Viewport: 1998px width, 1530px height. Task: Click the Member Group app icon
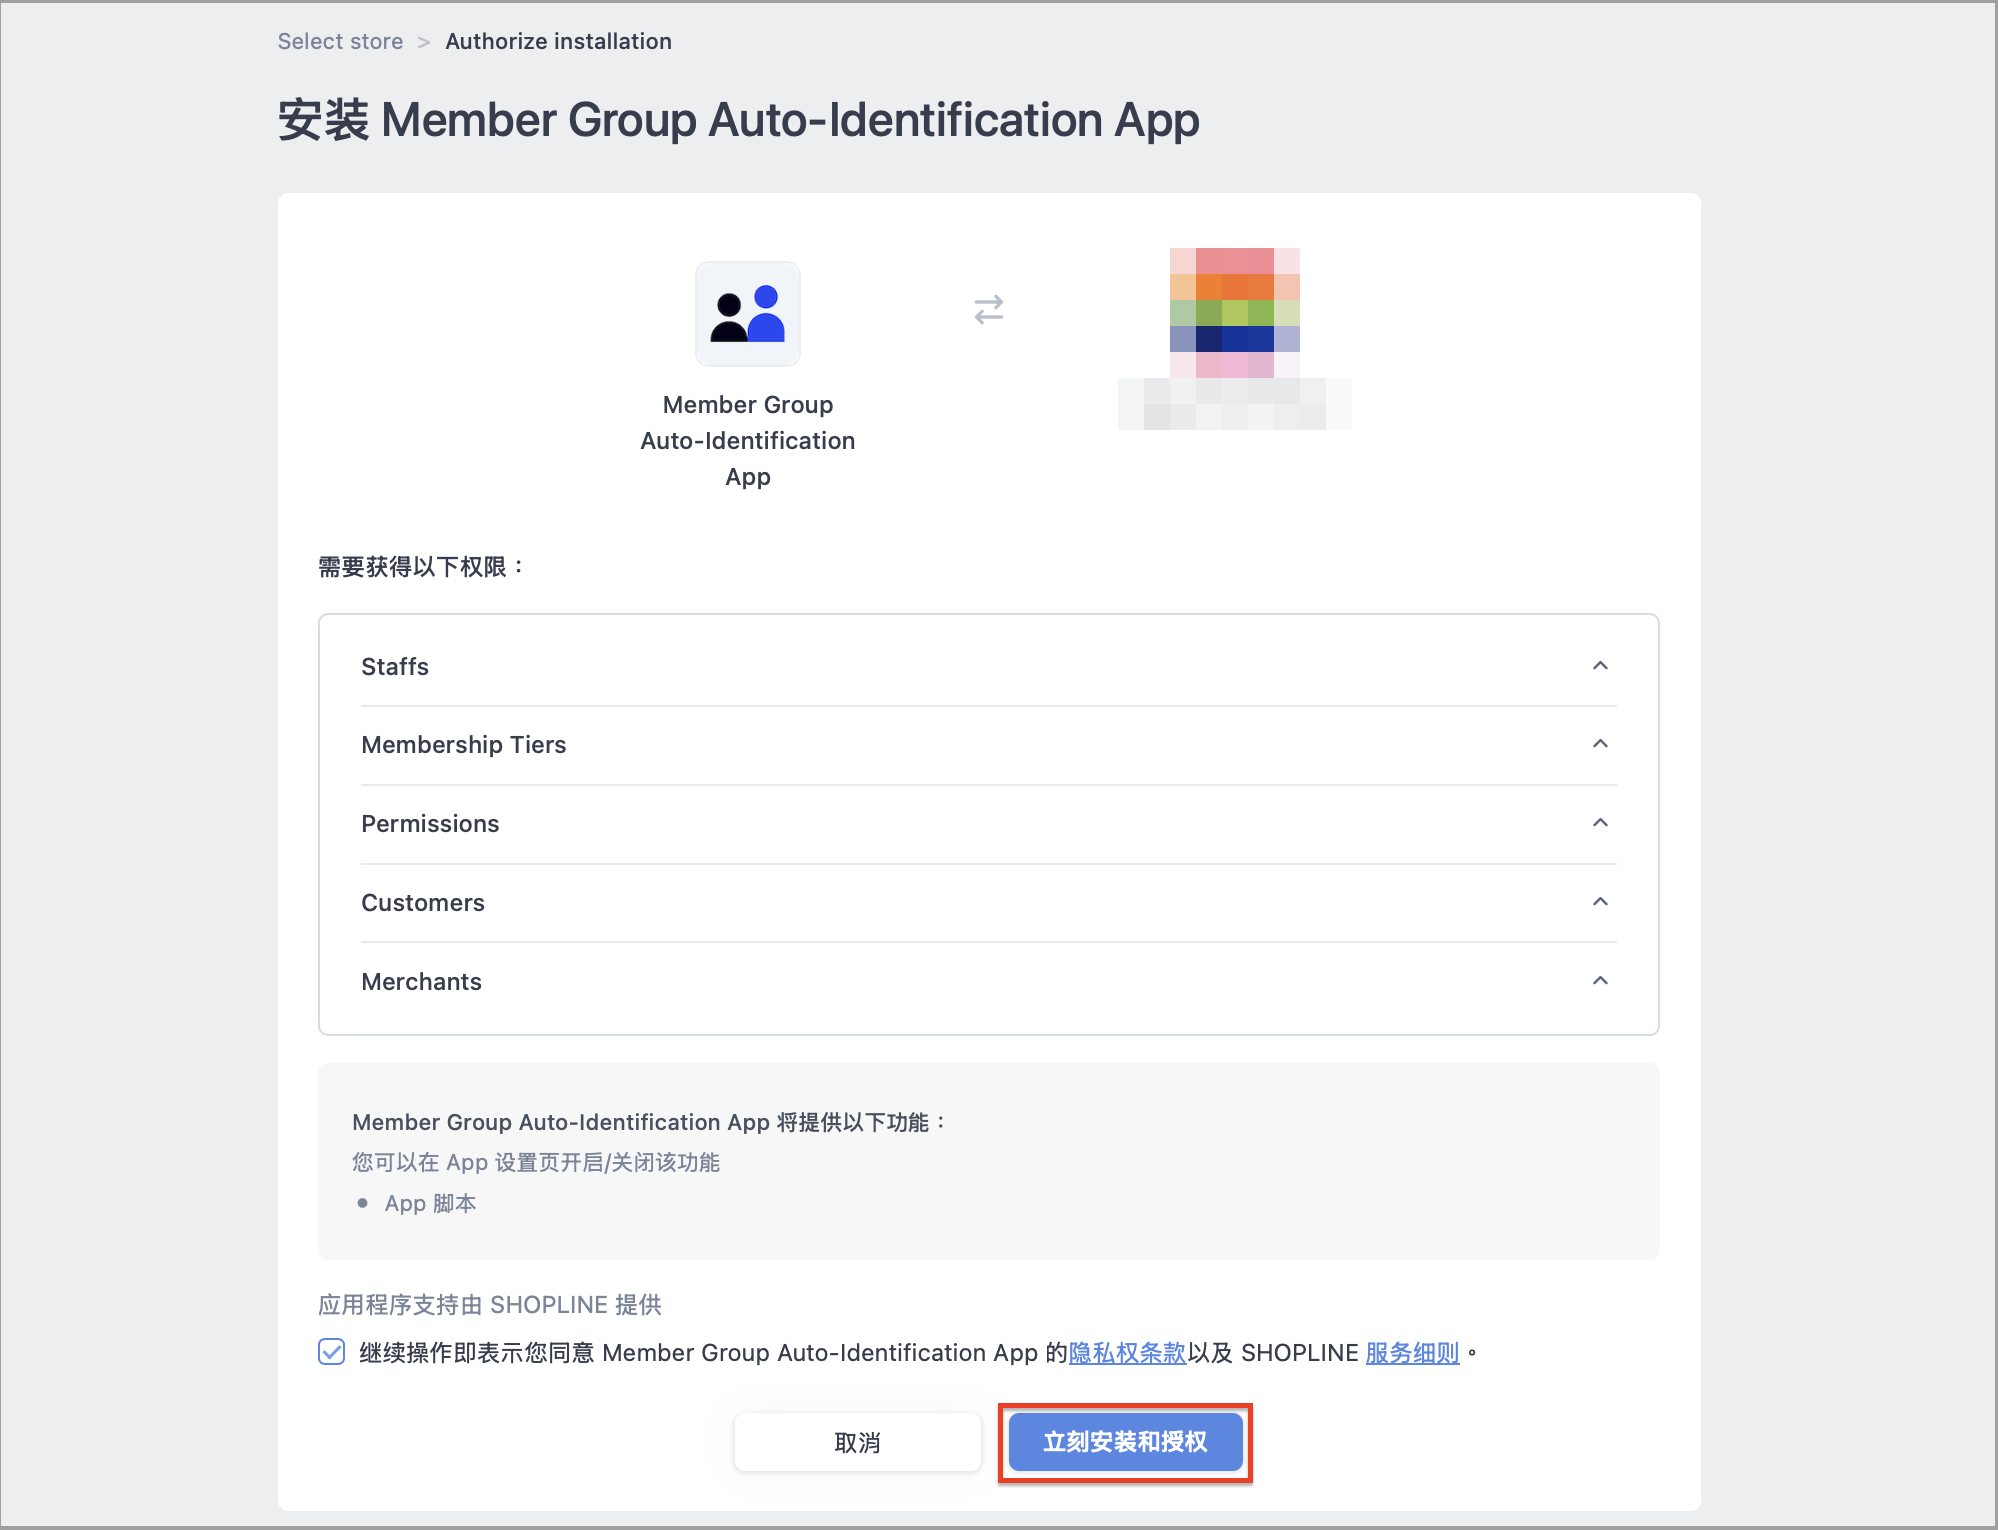pyautogui.click(x=748, y=314)
